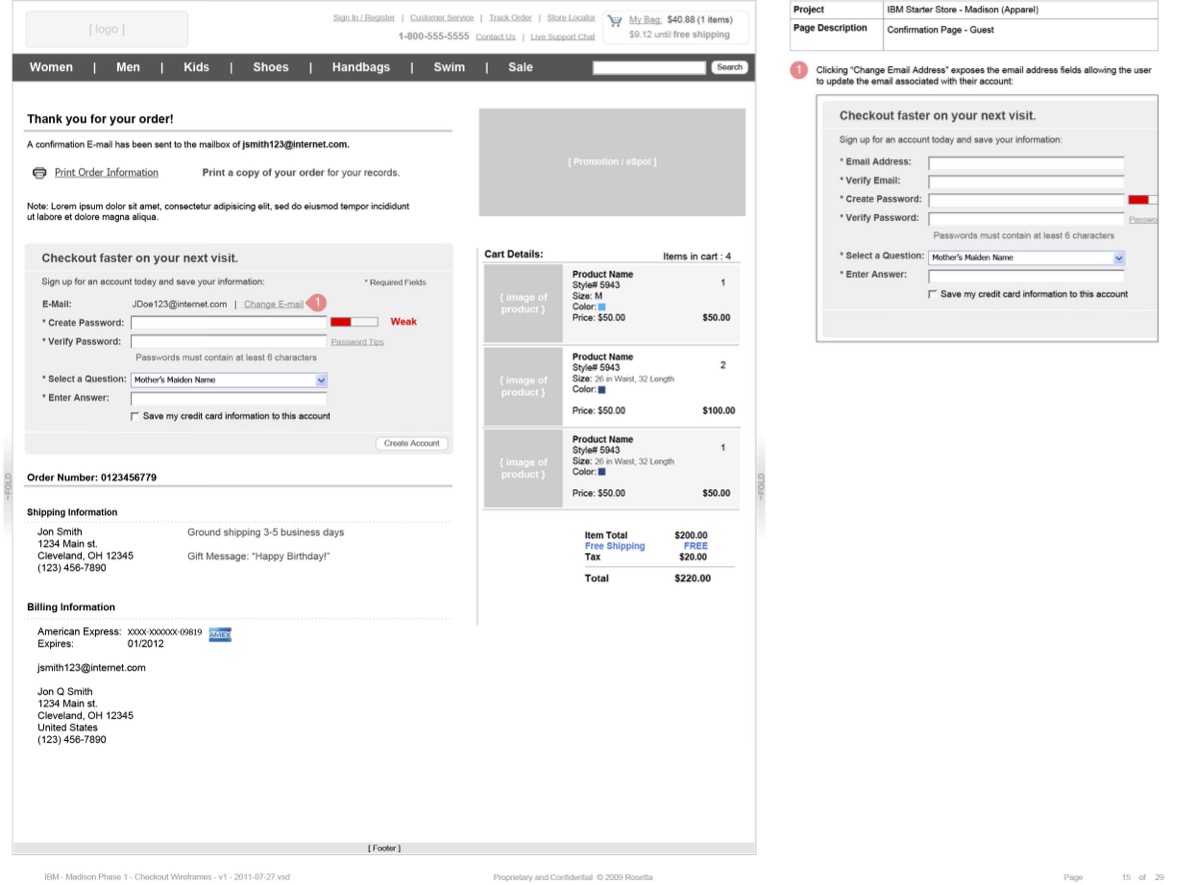Viewport: 1196px width, 885px height.
Task: Focus the Create Password field in main form
Action: click(x=229, y=323)
